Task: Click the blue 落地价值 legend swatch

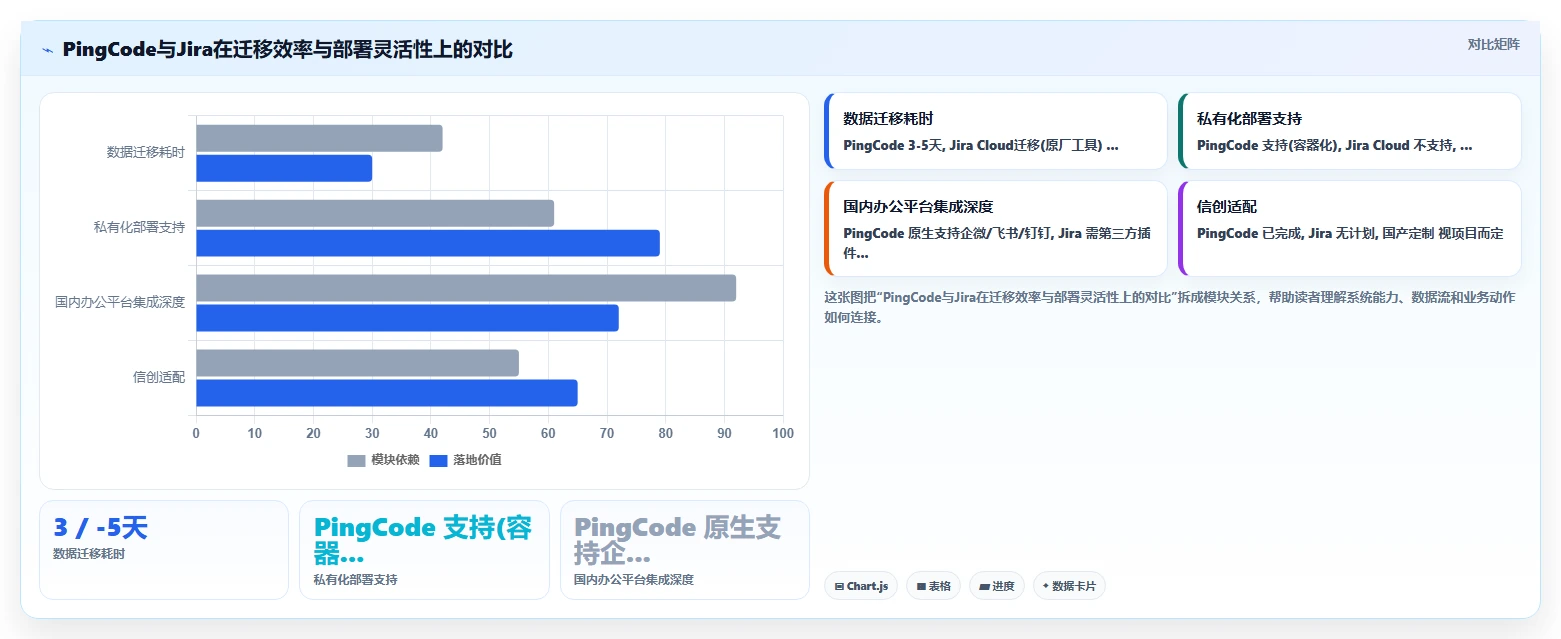Action: 439,460
